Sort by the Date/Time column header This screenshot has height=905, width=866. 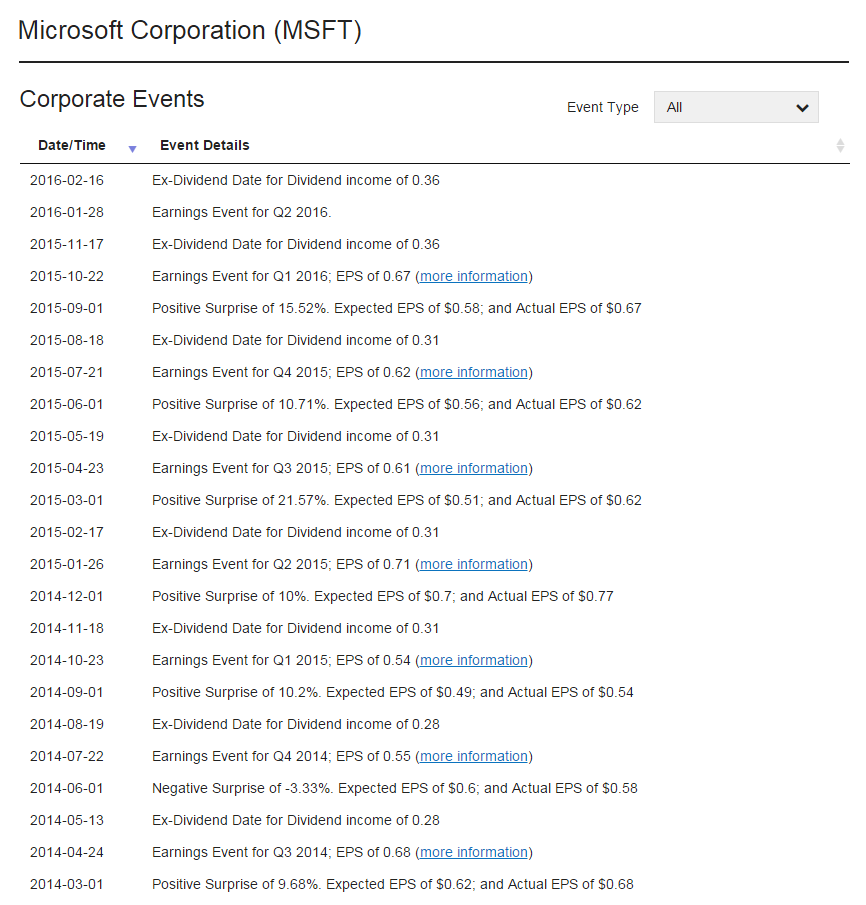[x=72, y=146]
